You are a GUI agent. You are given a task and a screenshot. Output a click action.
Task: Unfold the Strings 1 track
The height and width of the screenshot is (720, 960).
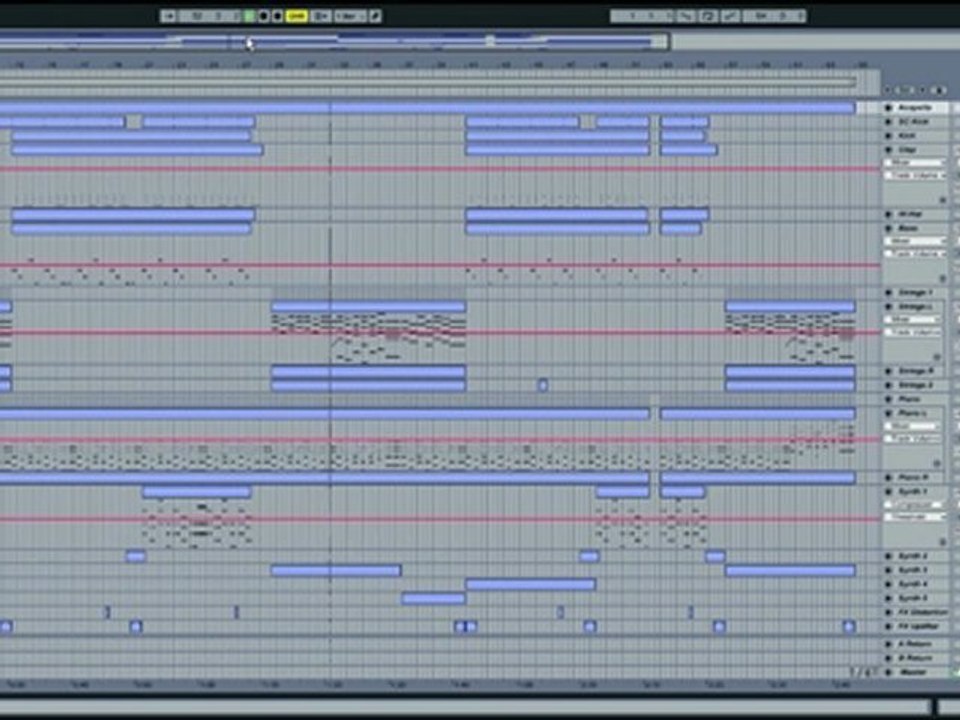[888, 293]
